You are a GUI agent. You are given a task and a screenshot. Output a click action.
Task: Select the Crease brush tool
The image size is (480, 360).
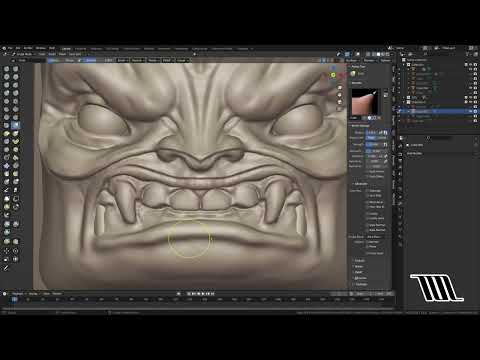pyautogui.click(x=6, y=101)
